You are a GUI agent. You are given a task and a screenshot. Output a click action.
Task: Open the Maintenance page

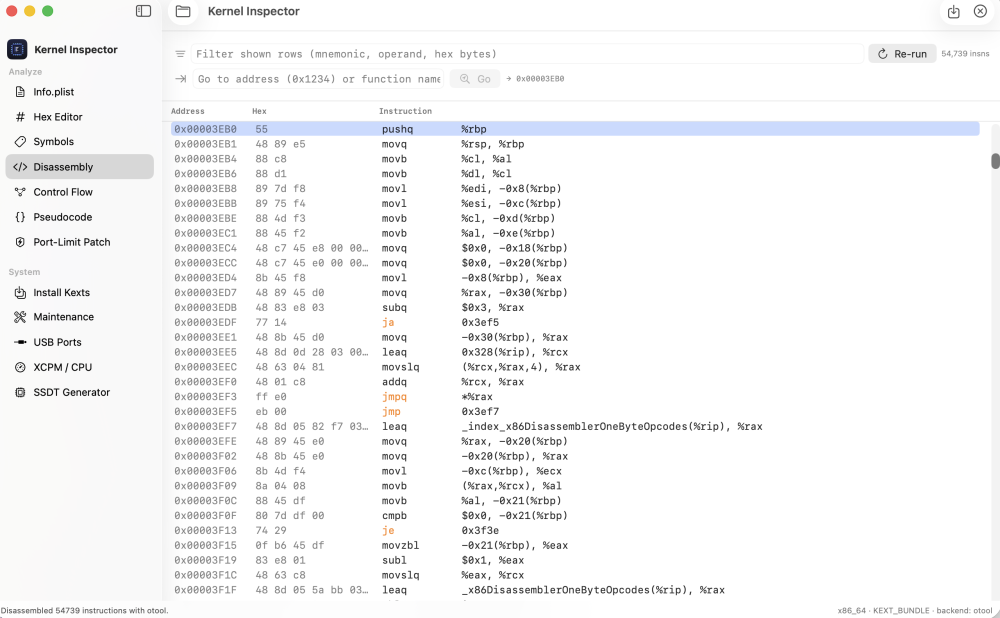point(80,317)
